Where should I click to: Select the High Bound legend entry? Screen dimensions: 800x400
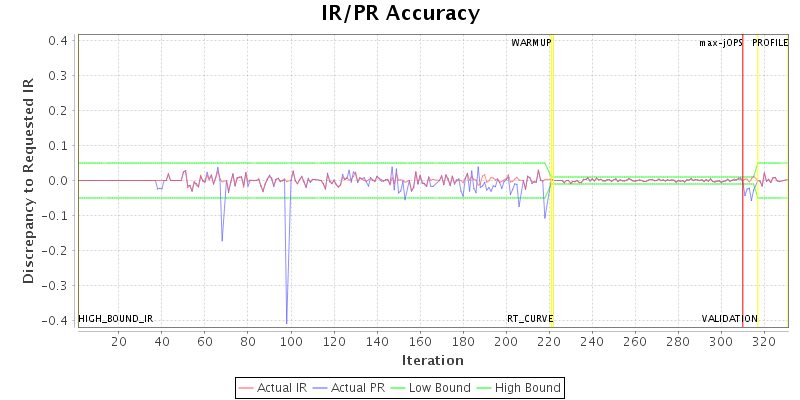click(x=516, y=387)
